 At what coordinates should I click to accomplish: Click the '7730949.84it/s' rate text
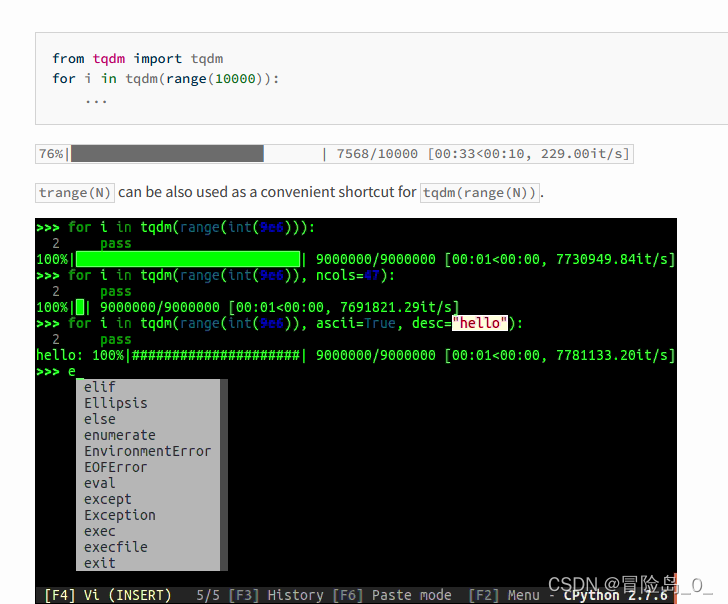(x=612, y=259)
